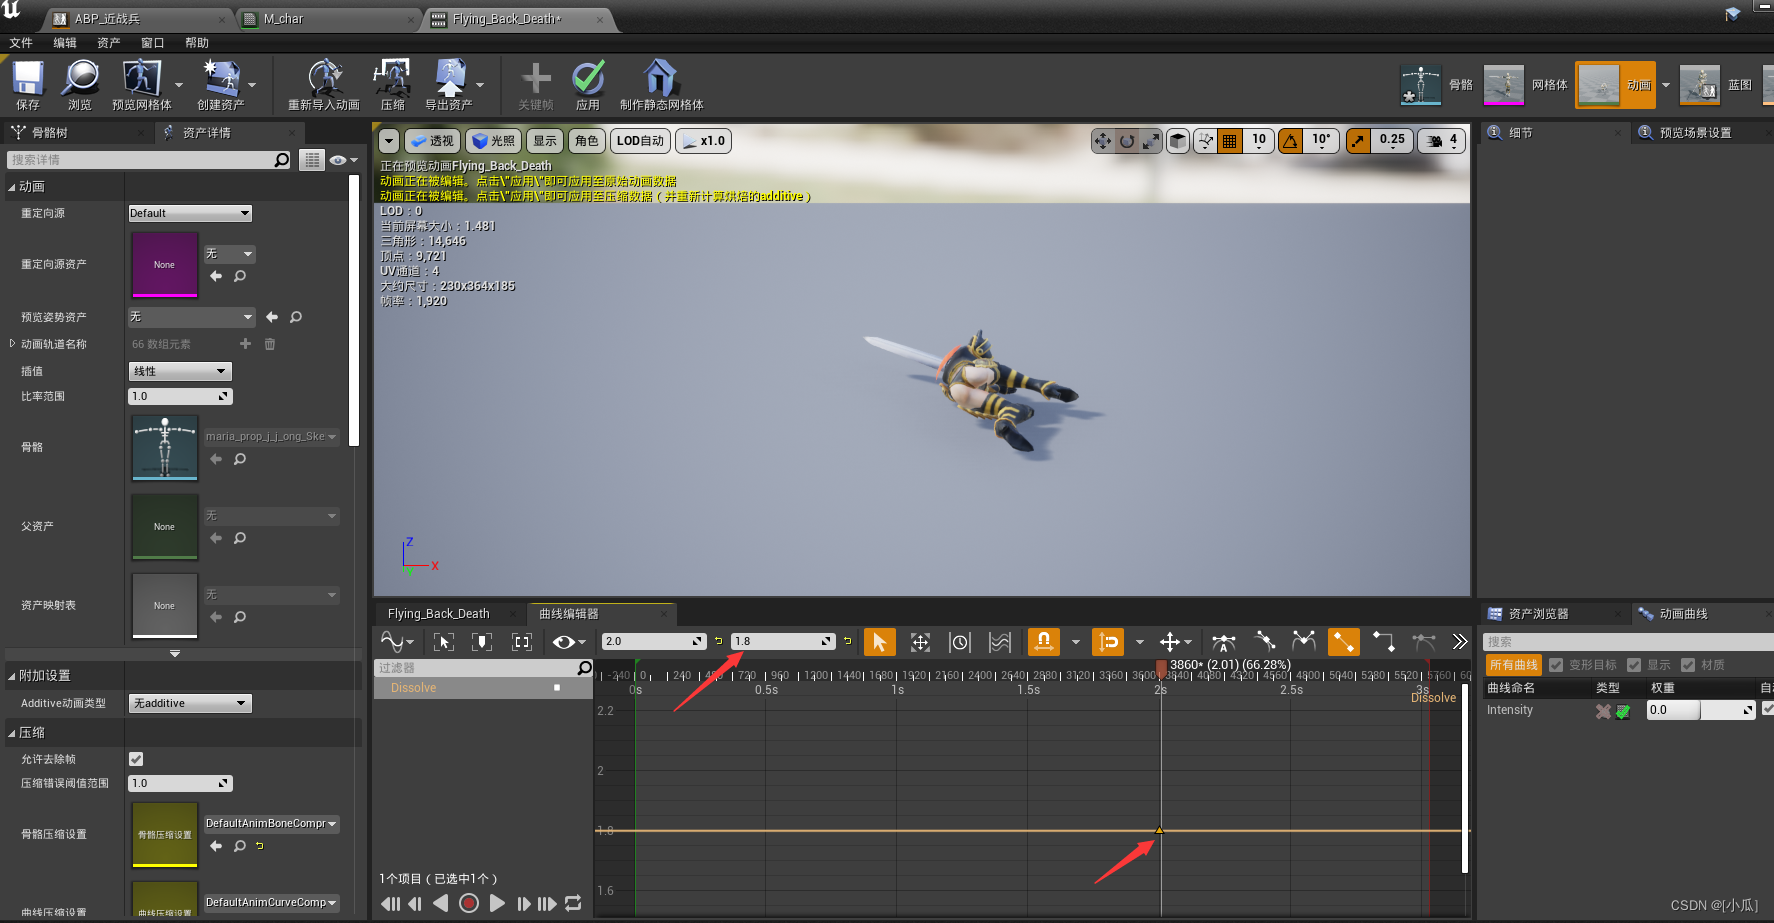This screenshot has width=1774, height=923.
Task: Open Retarget Source (重定向源) Default dropdown
Action: point(190,213)
